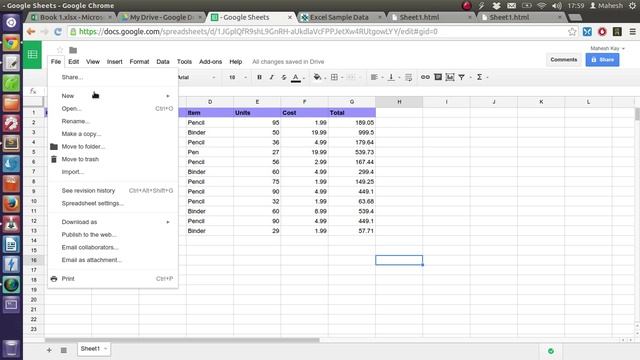640x360 pixels.
Task: Click the blue Share button
Action: [602, 60]
